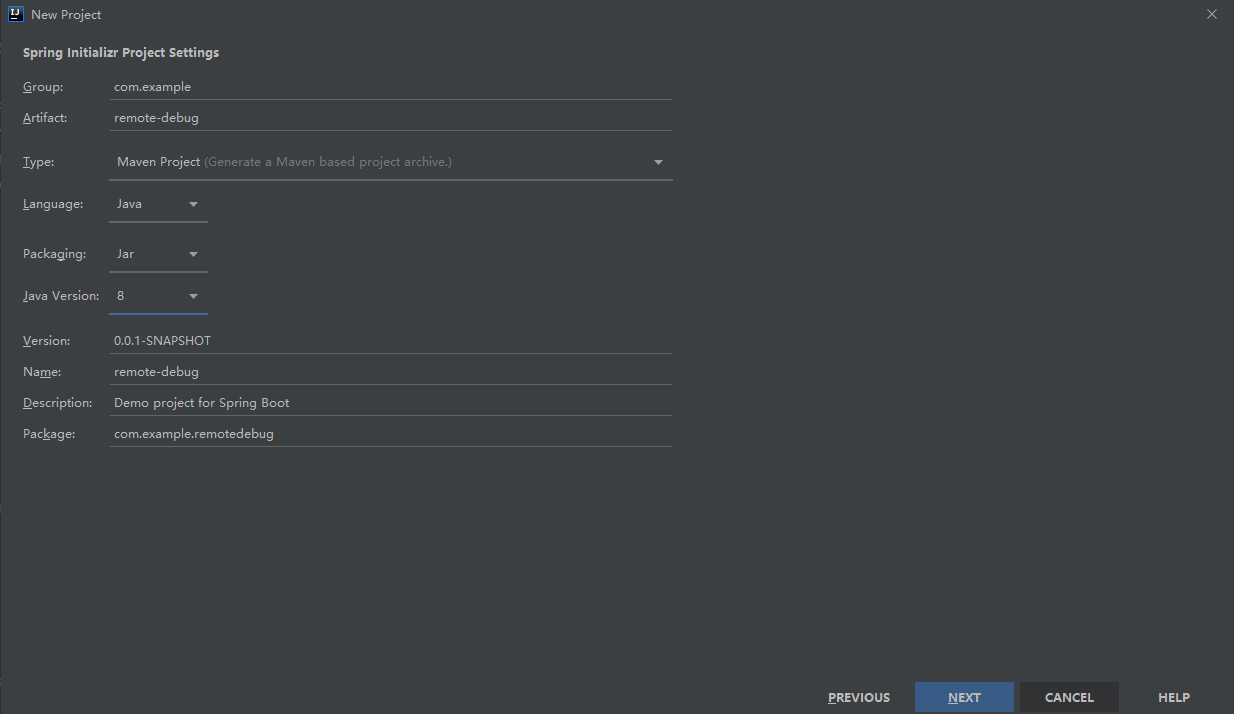Open the Packaging dropdown showing Jar
The width and height of the screenshot is (1234, 714).
point(159,254)
